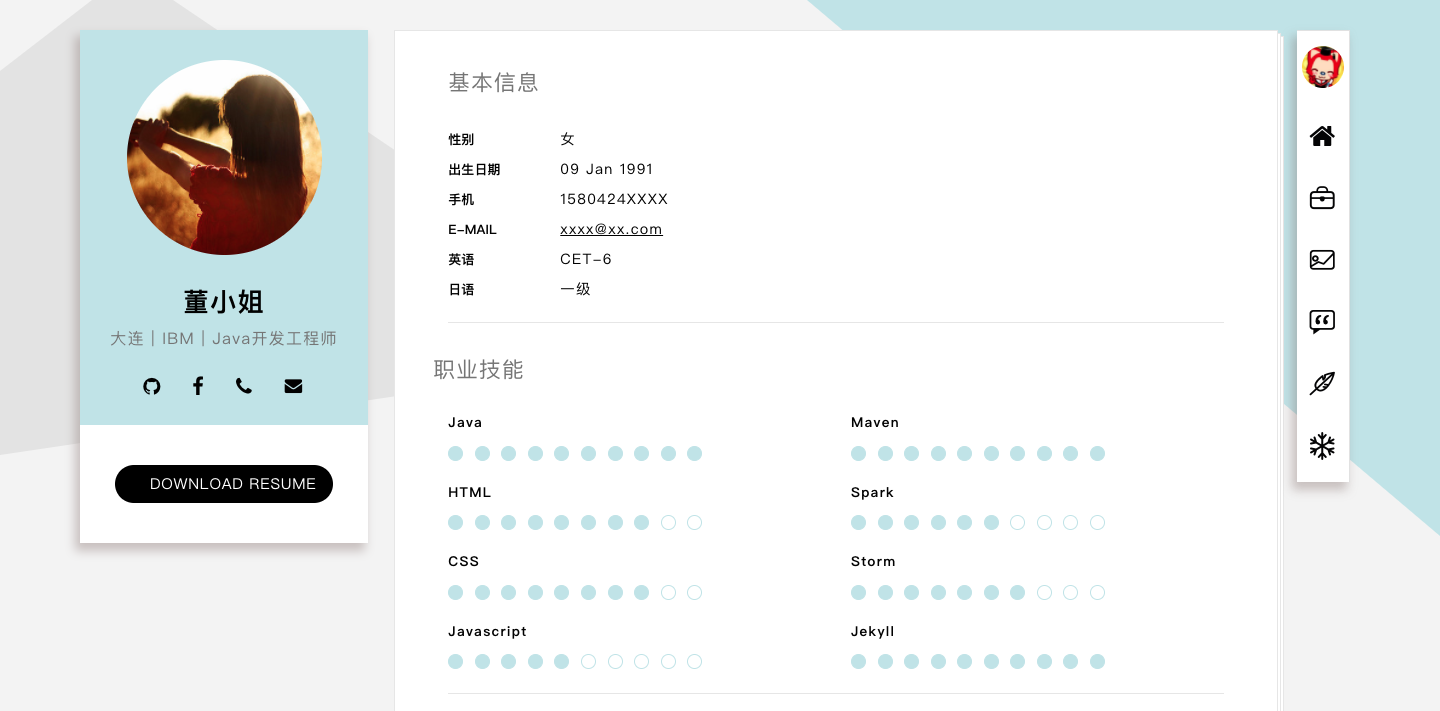The image size is (1440, 711).
Task: Toggle the last empty HTML skill dot
Action: pyautogui.click(x=694, y=522)
